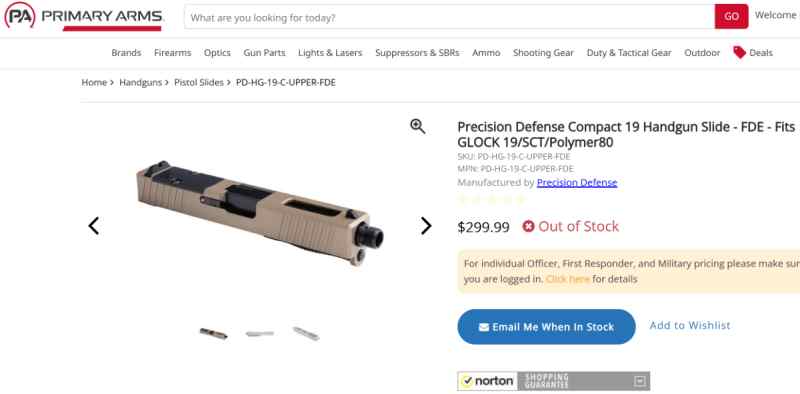Open the Suppressors & SBRs menu
This screenshot has width=800, height=394.
point(417,53)
